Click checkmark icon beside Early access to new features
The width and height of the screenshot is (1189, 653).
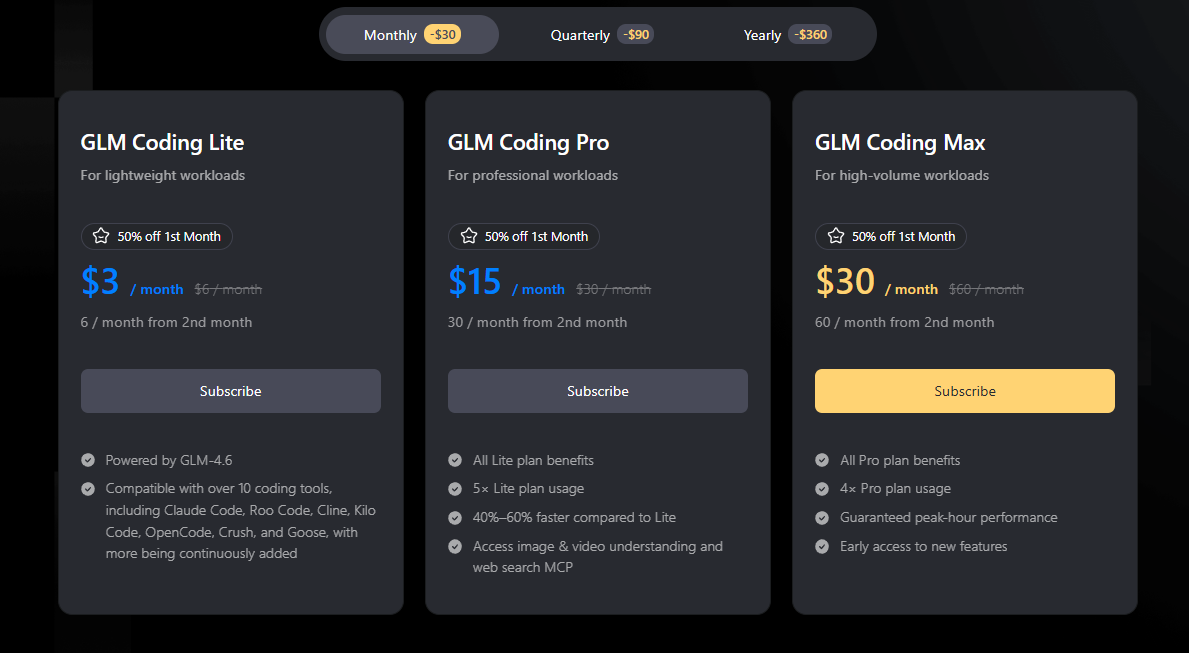pos(822,547)
